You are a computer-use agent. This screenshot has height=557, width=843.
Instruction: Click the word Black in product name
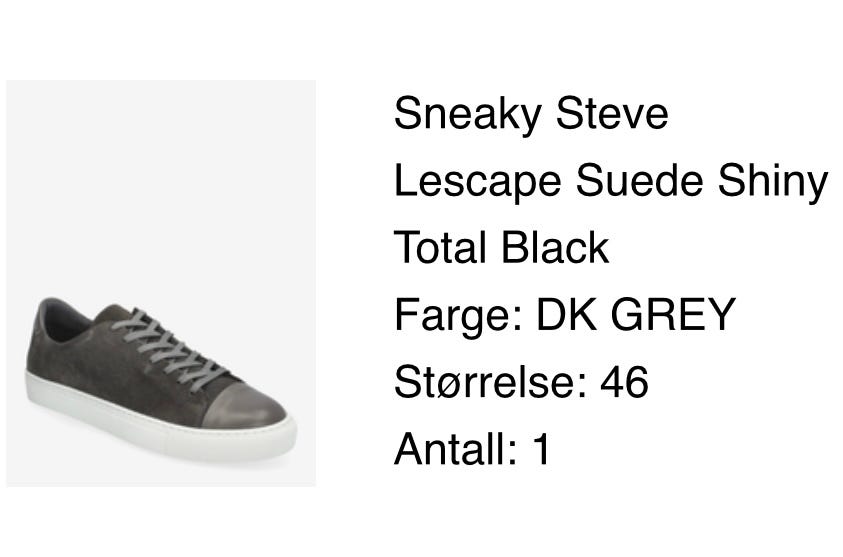[555, 247]
